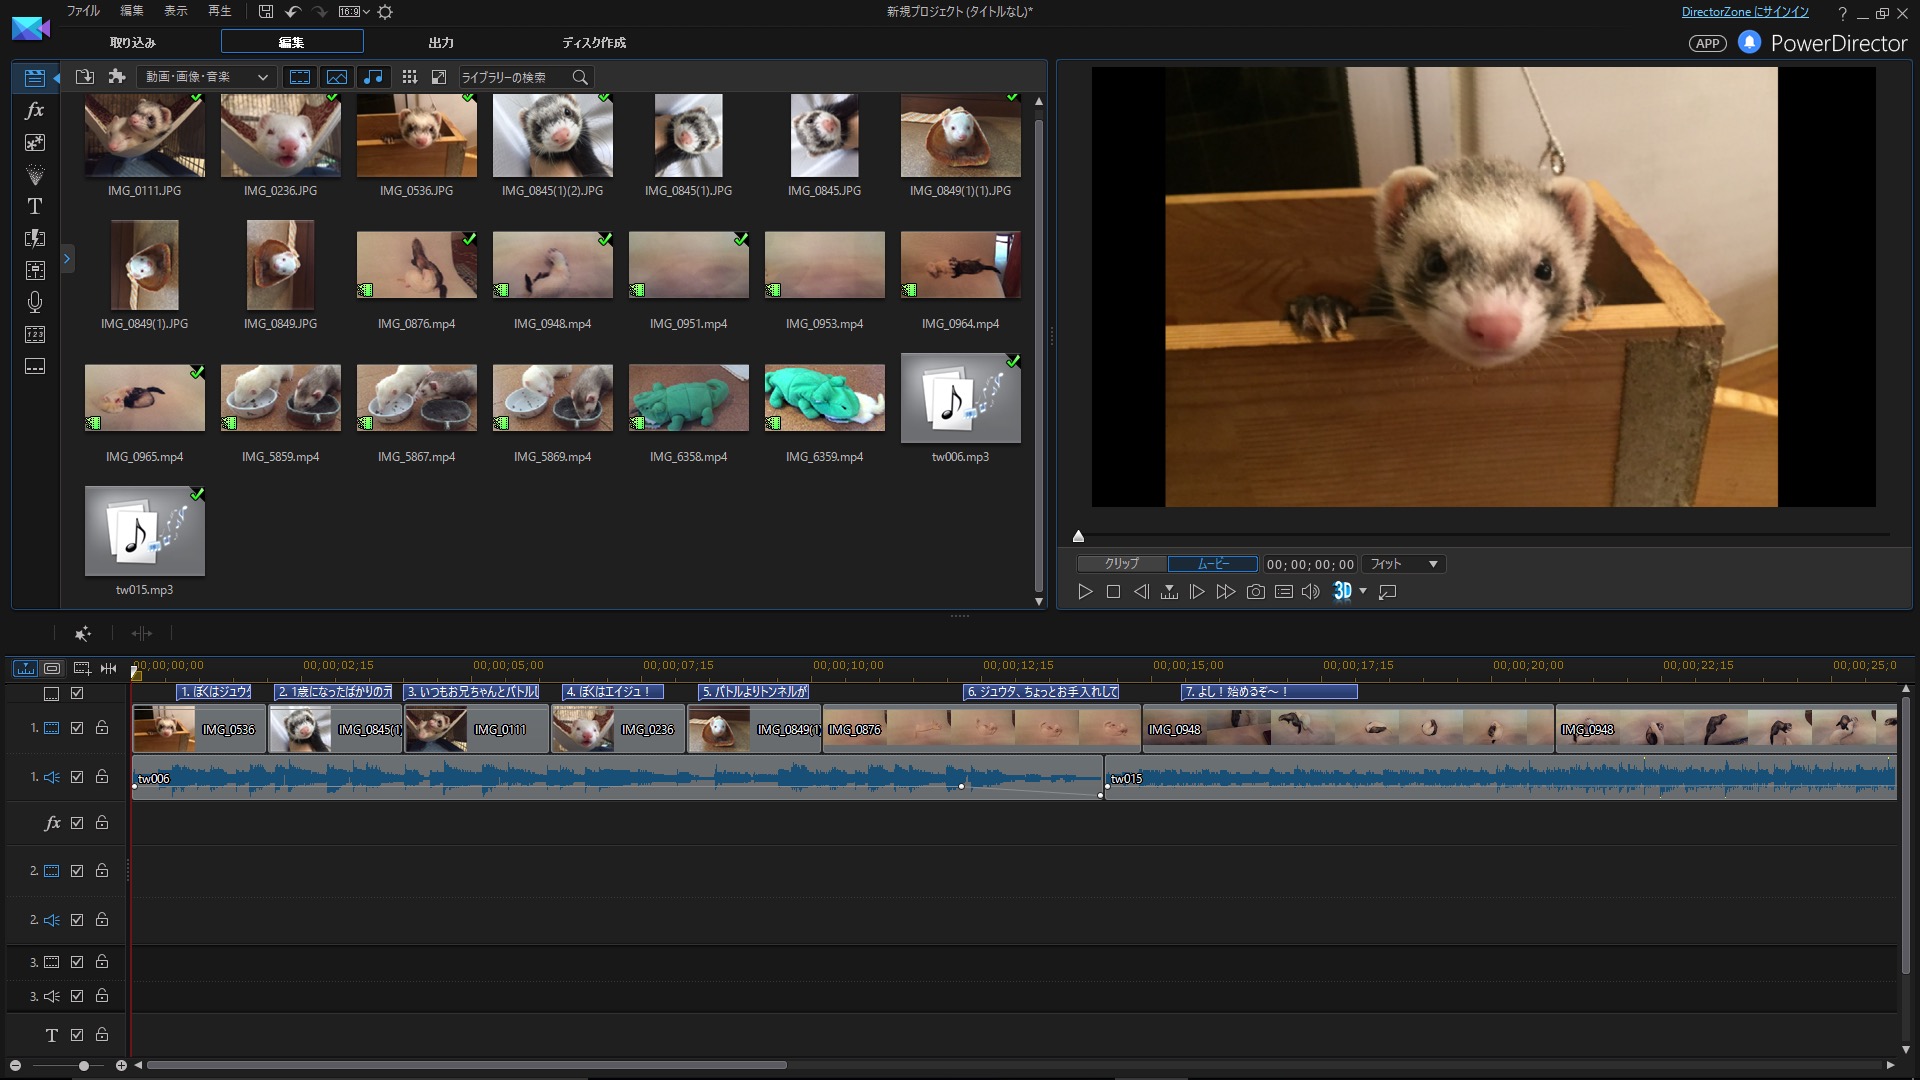Switch to the 出力 tab
The width and height of the screenshot is (1920, 1080).
pos(441,43)
